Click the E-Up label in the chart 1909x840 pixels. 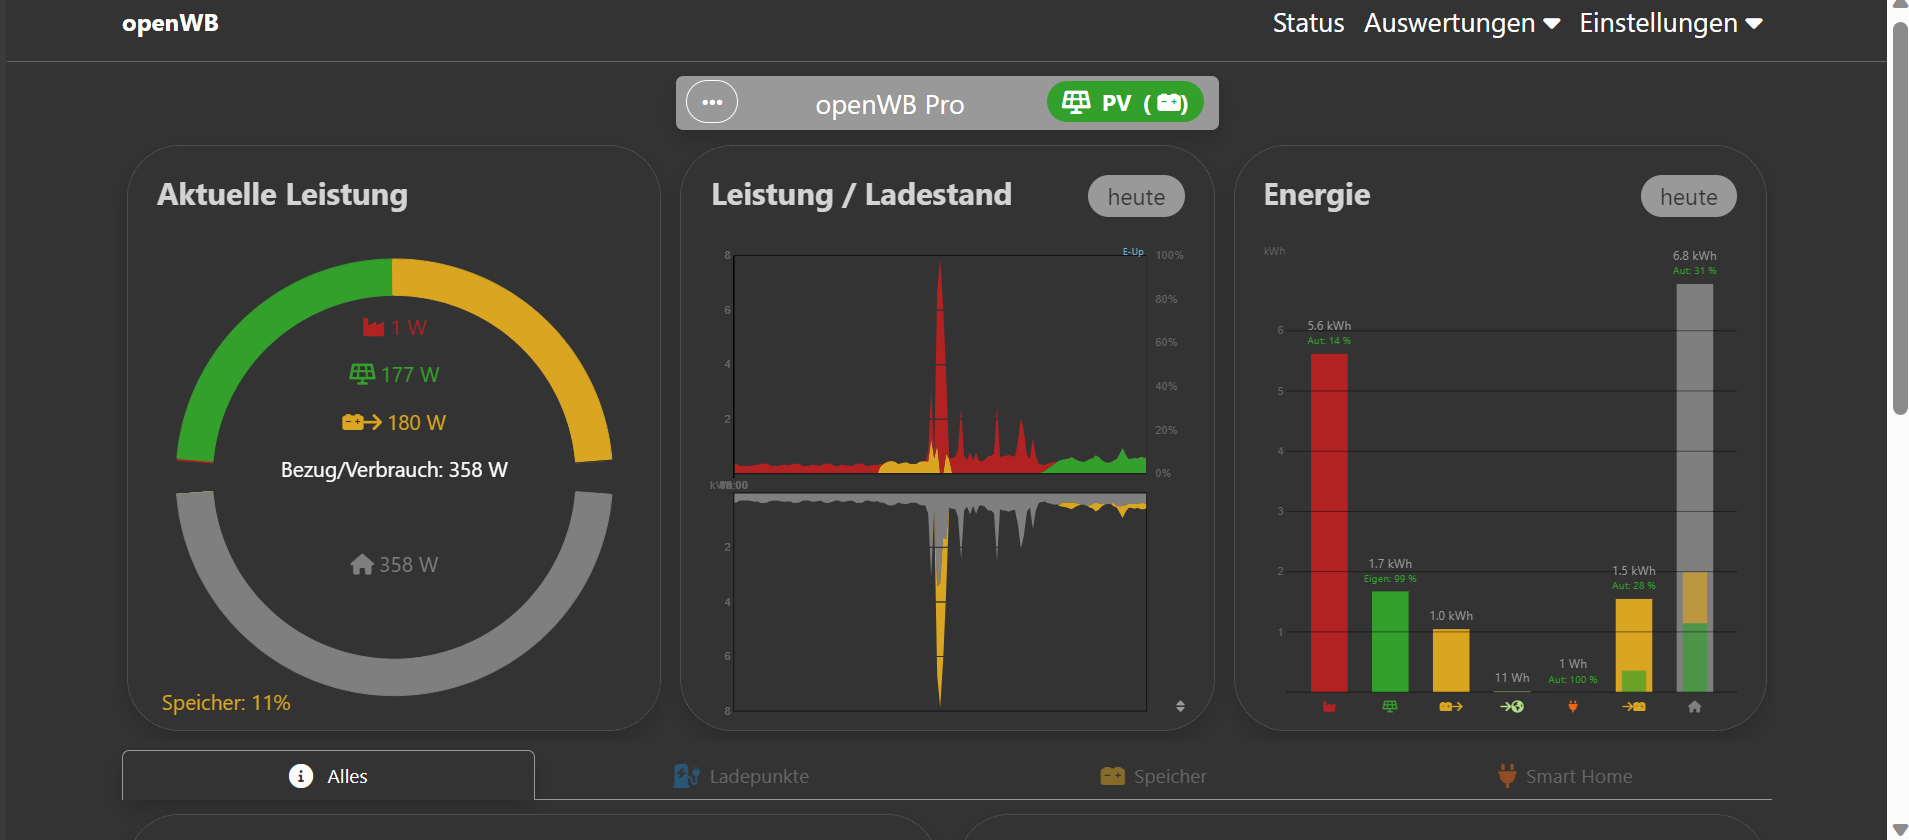coord(1133,252)
